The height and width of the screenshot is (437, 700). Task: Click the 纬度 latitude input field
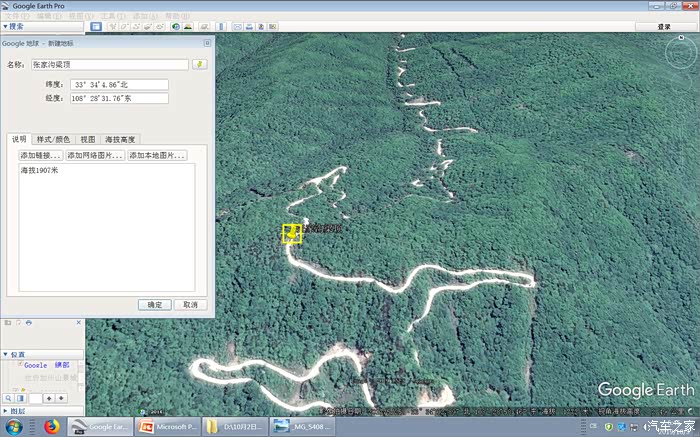coord(120,84)
